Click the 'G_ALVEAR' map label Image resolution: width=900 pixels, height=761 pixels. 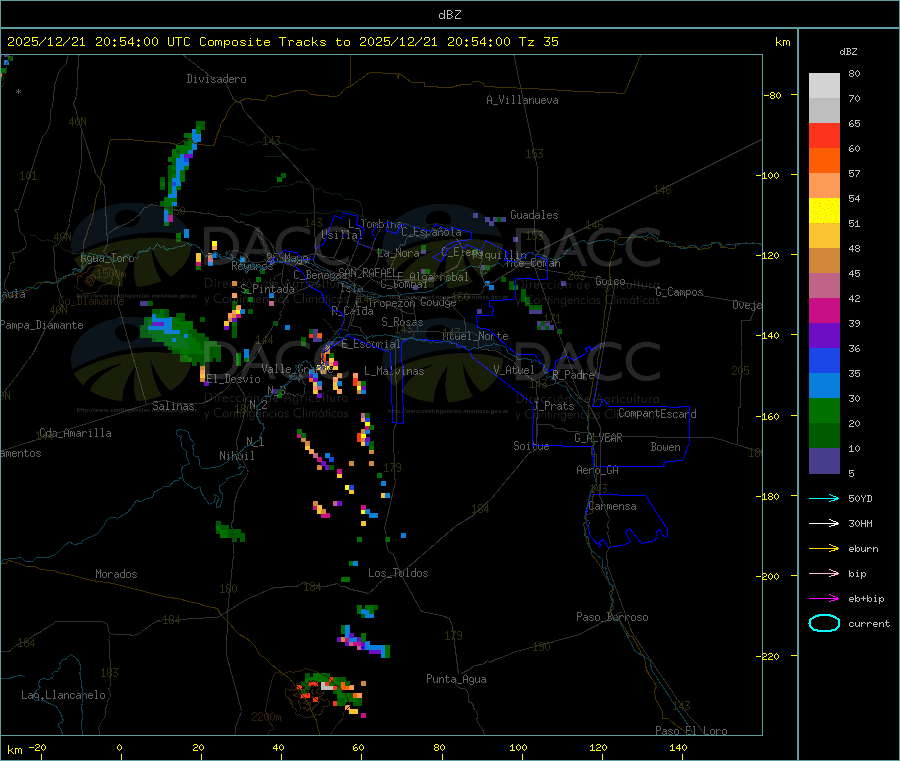pyautogui.click(x=598, y=438)
